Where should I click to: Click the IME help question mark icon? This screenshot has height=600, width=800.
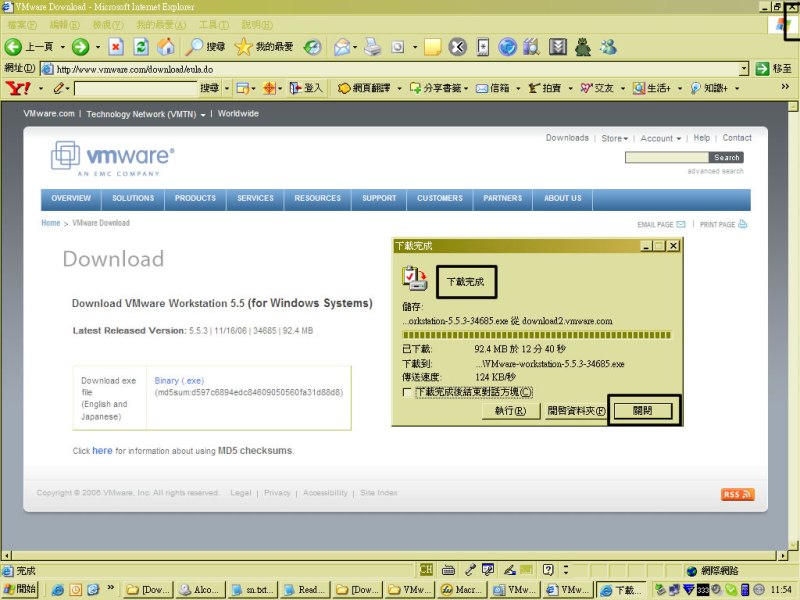[x=548, y=569]
